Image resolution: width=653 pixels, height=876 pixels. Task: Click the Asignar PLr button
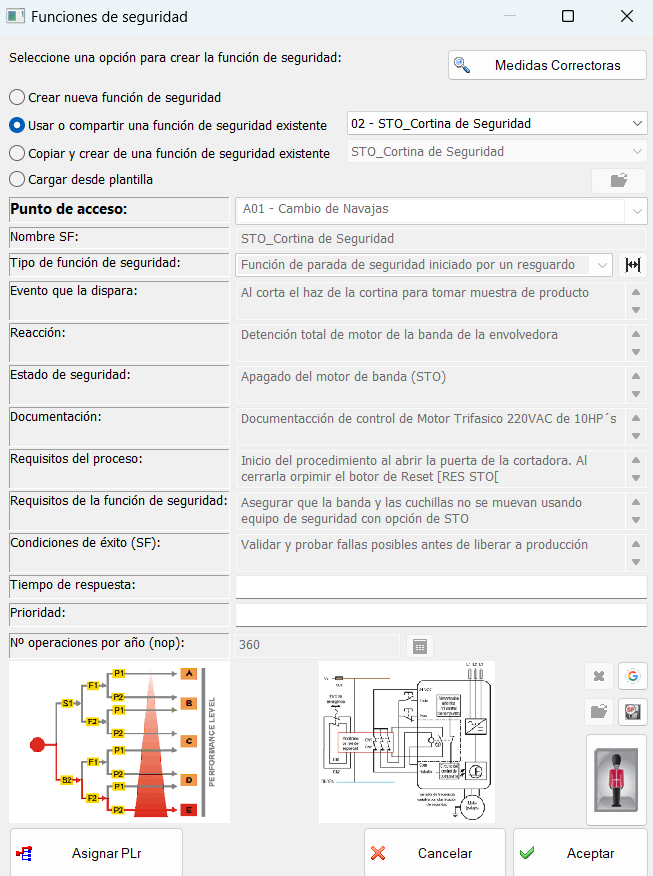click(x=96, y=853)
